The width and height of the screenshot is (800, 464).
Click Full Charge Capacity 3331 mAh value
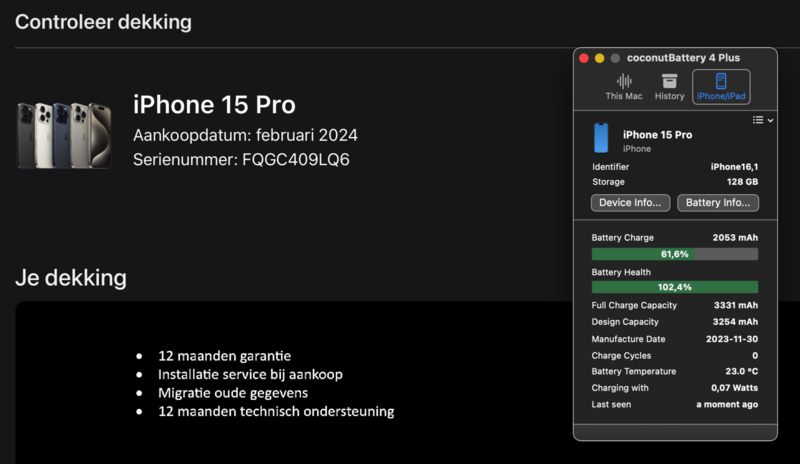click(736, 305)
